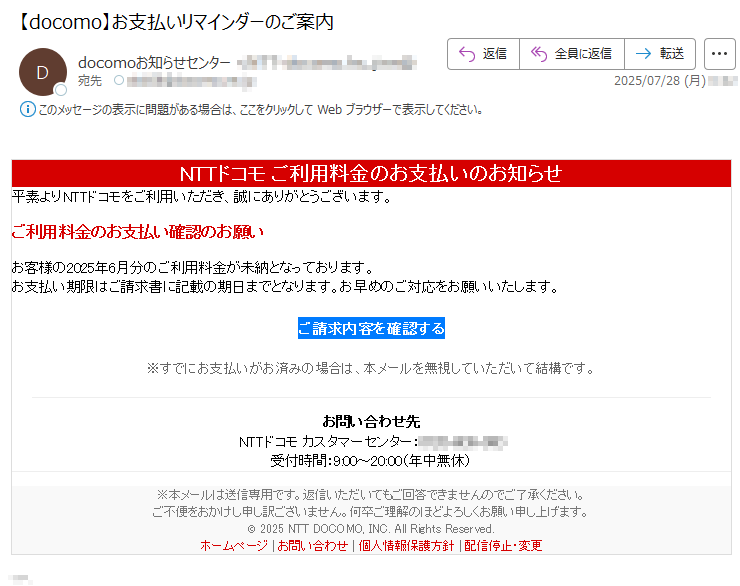Viewport: 740px width, 586px height.
Task: Open the 個人情報保護方針 footer link
Action: (406, 545)
